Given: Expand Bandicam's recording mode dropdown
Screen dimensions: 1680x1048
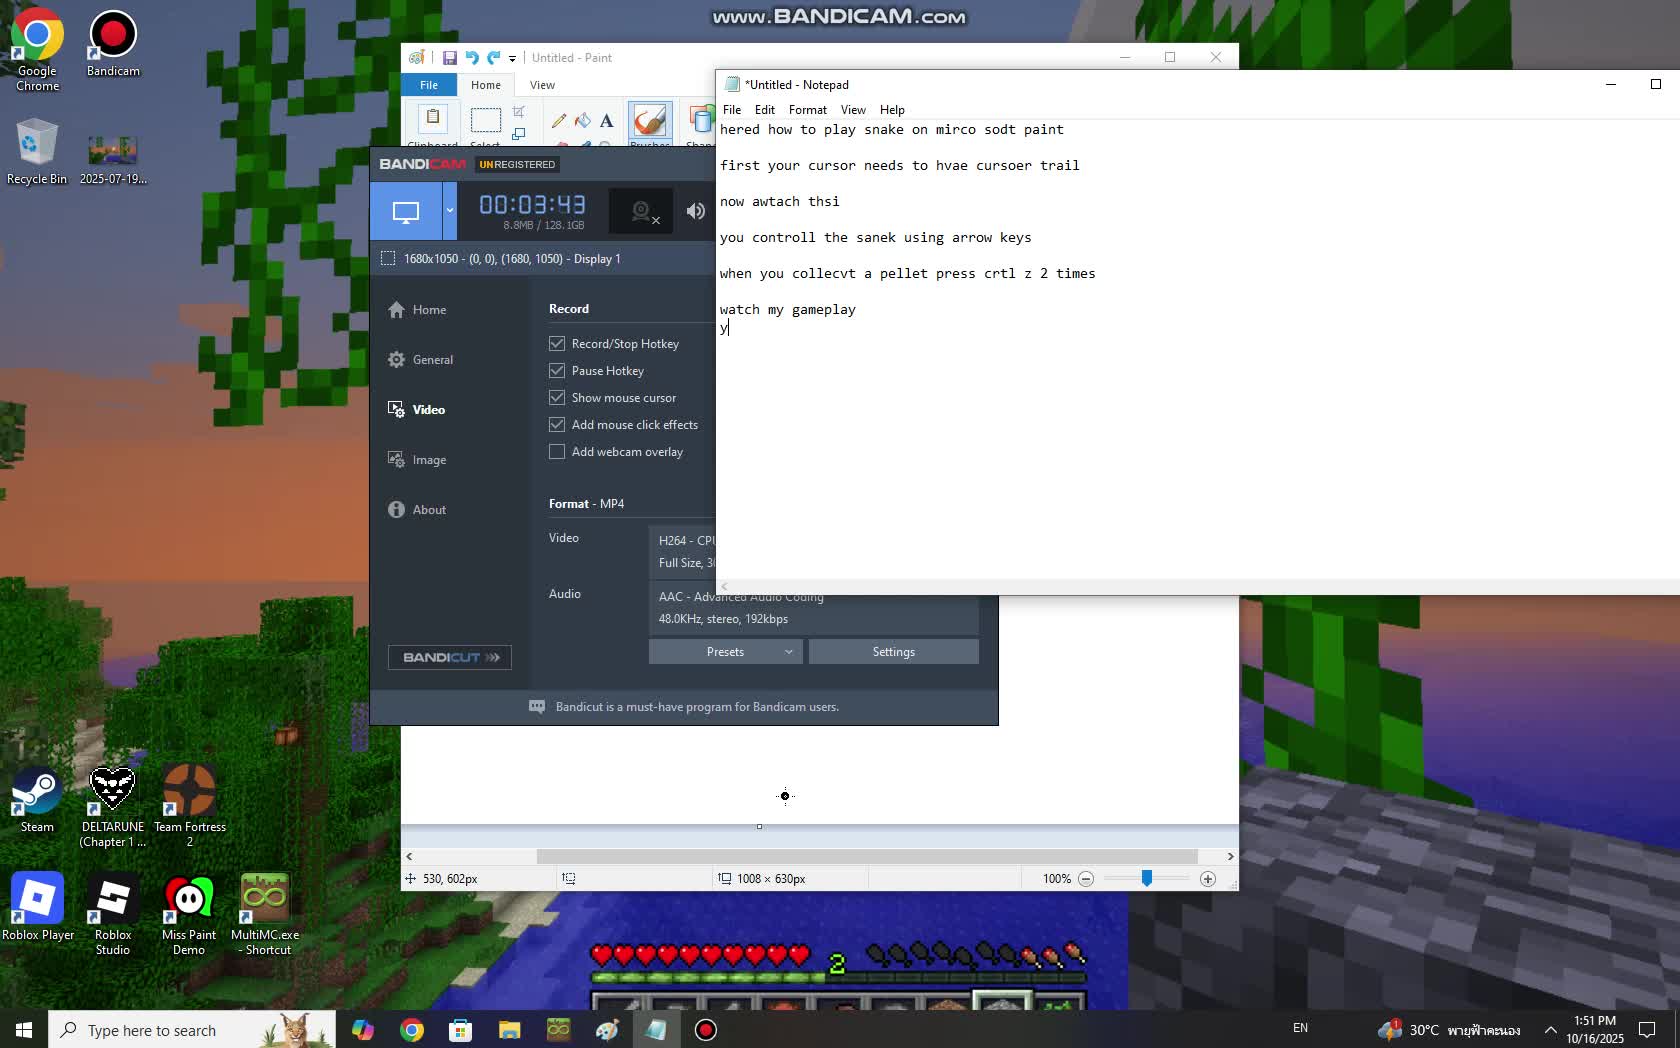Looking at the screenshot, I should click(450, 211).
